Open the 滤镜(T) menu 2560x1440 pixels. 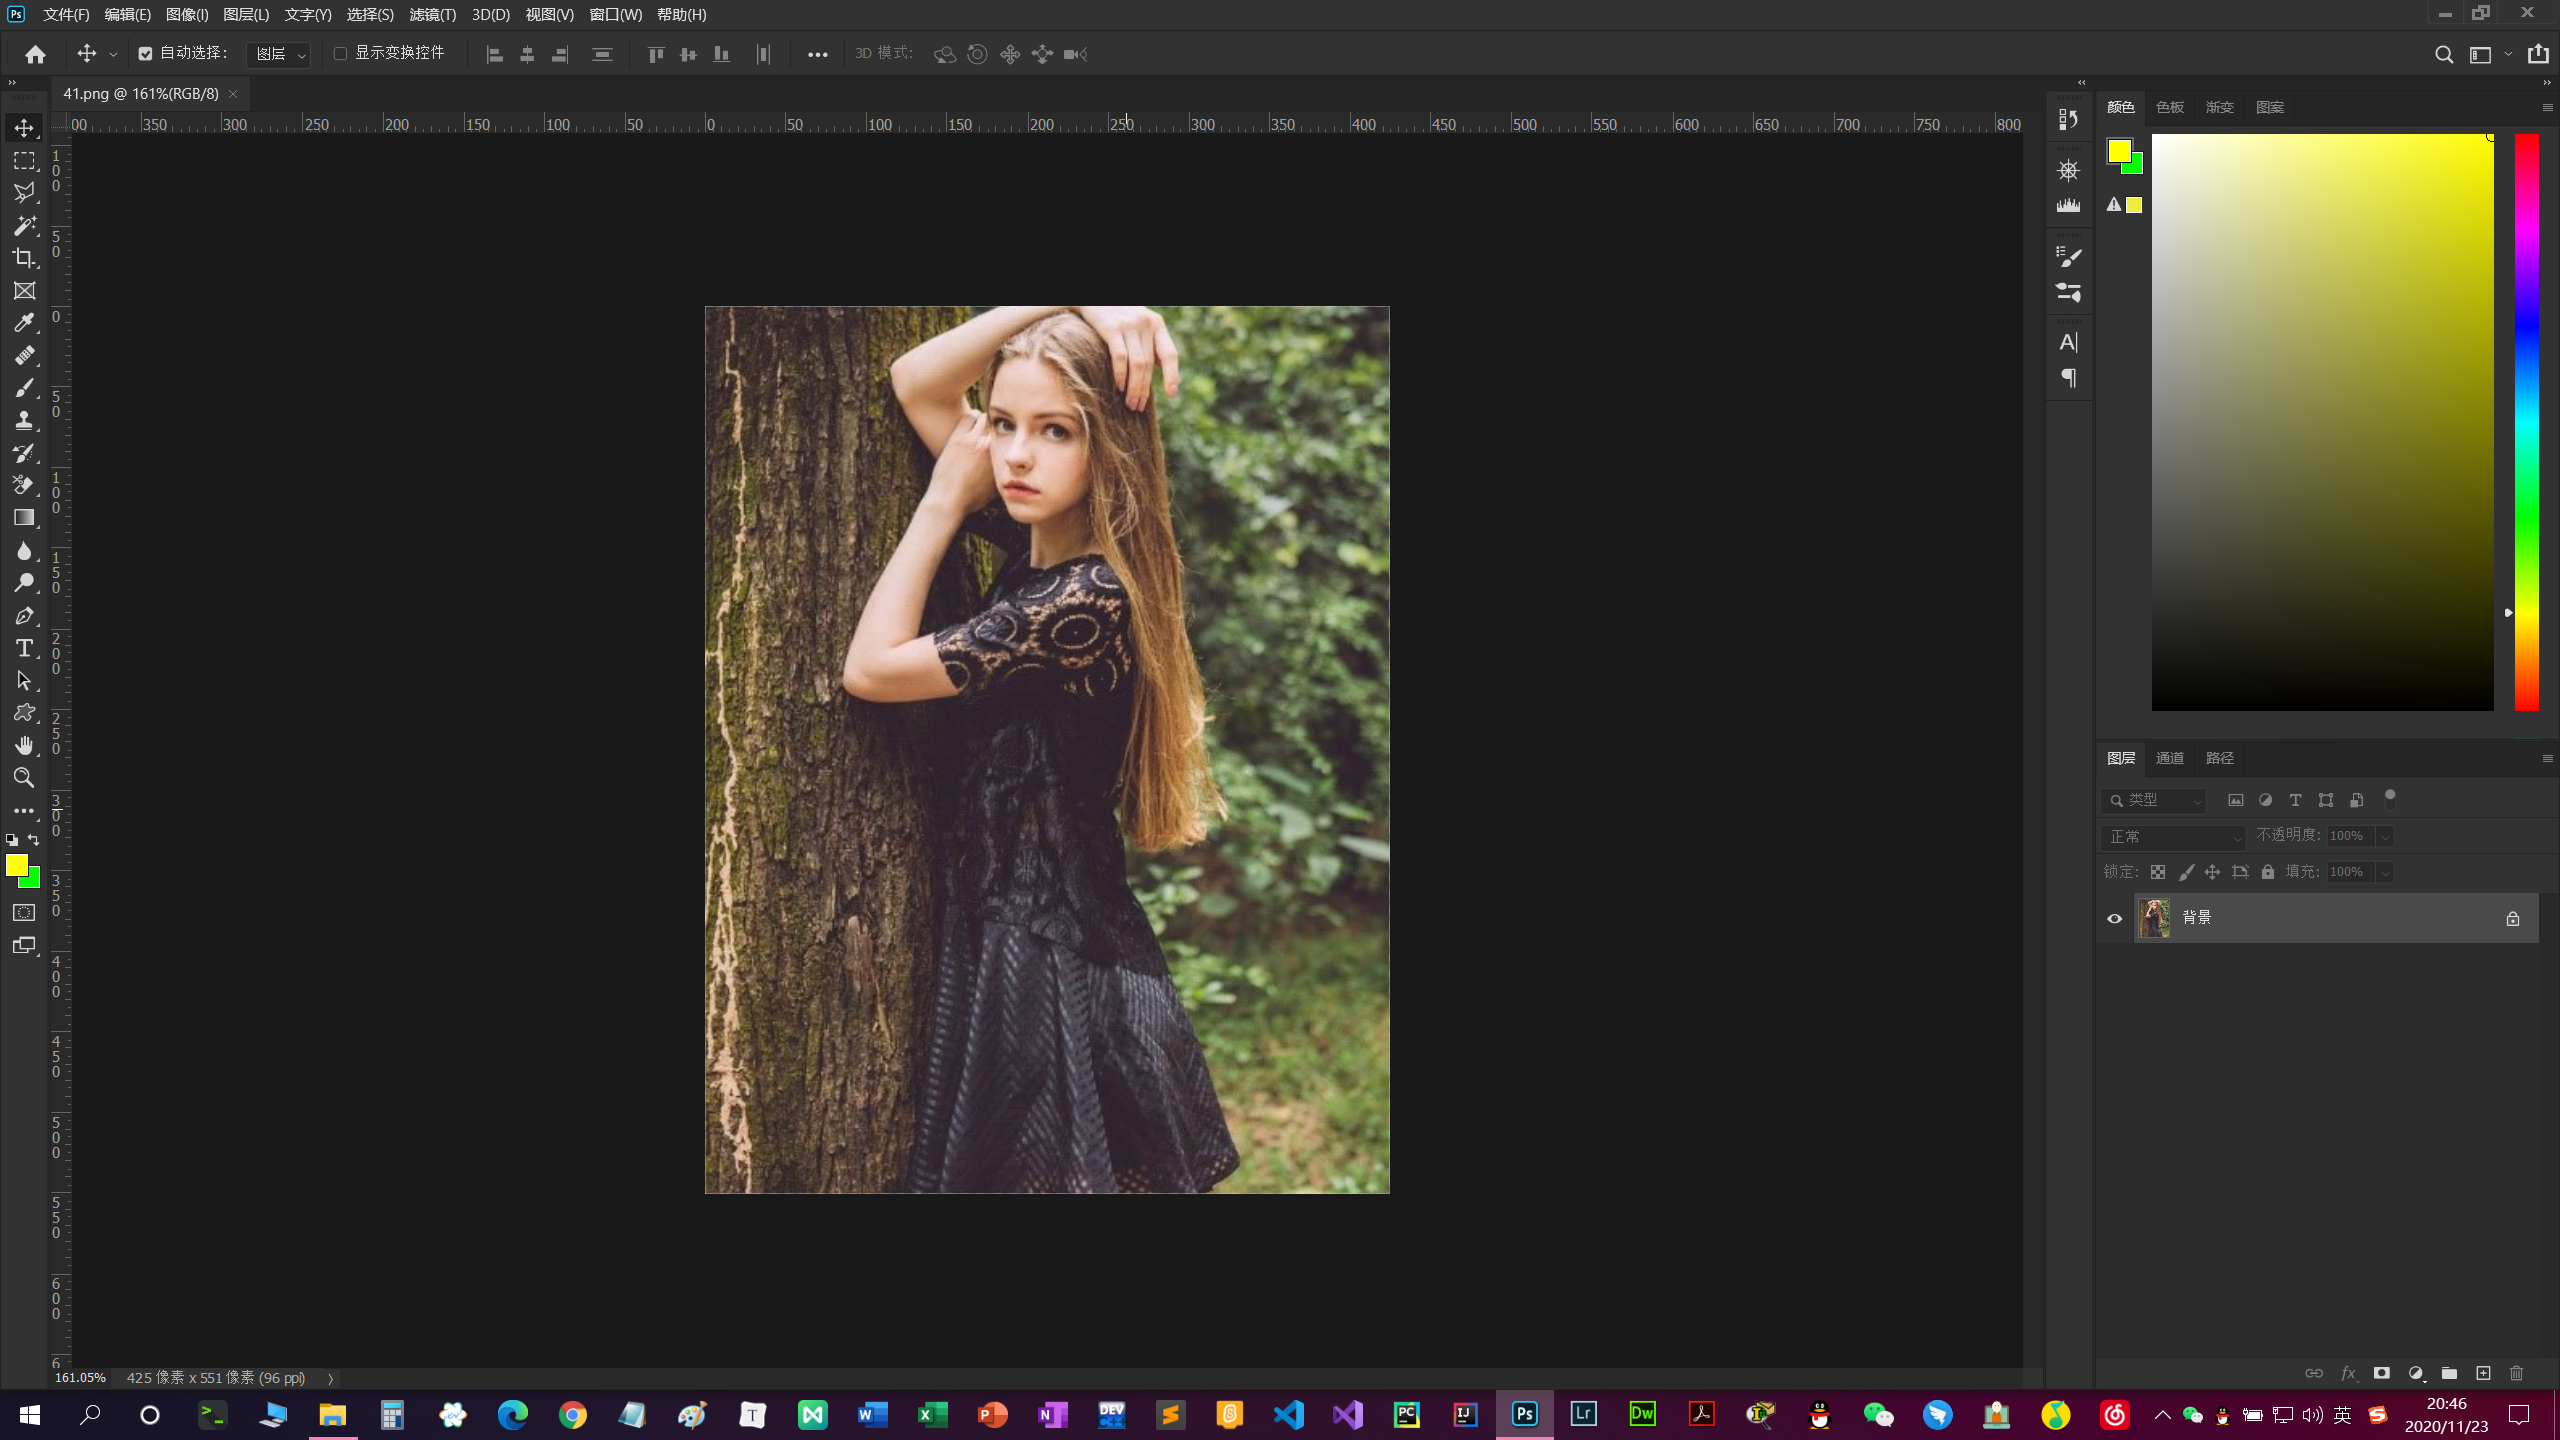tap(433, 14)
